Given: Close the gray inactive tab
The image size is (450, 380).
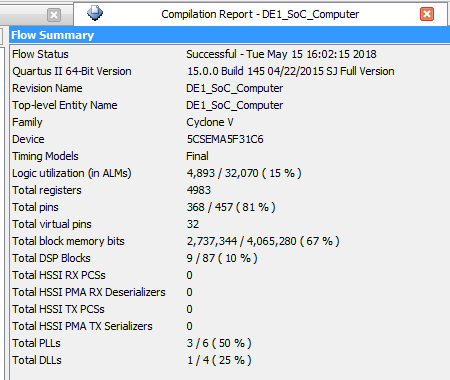Looking at the screenshot, I should tap(54, 15).
